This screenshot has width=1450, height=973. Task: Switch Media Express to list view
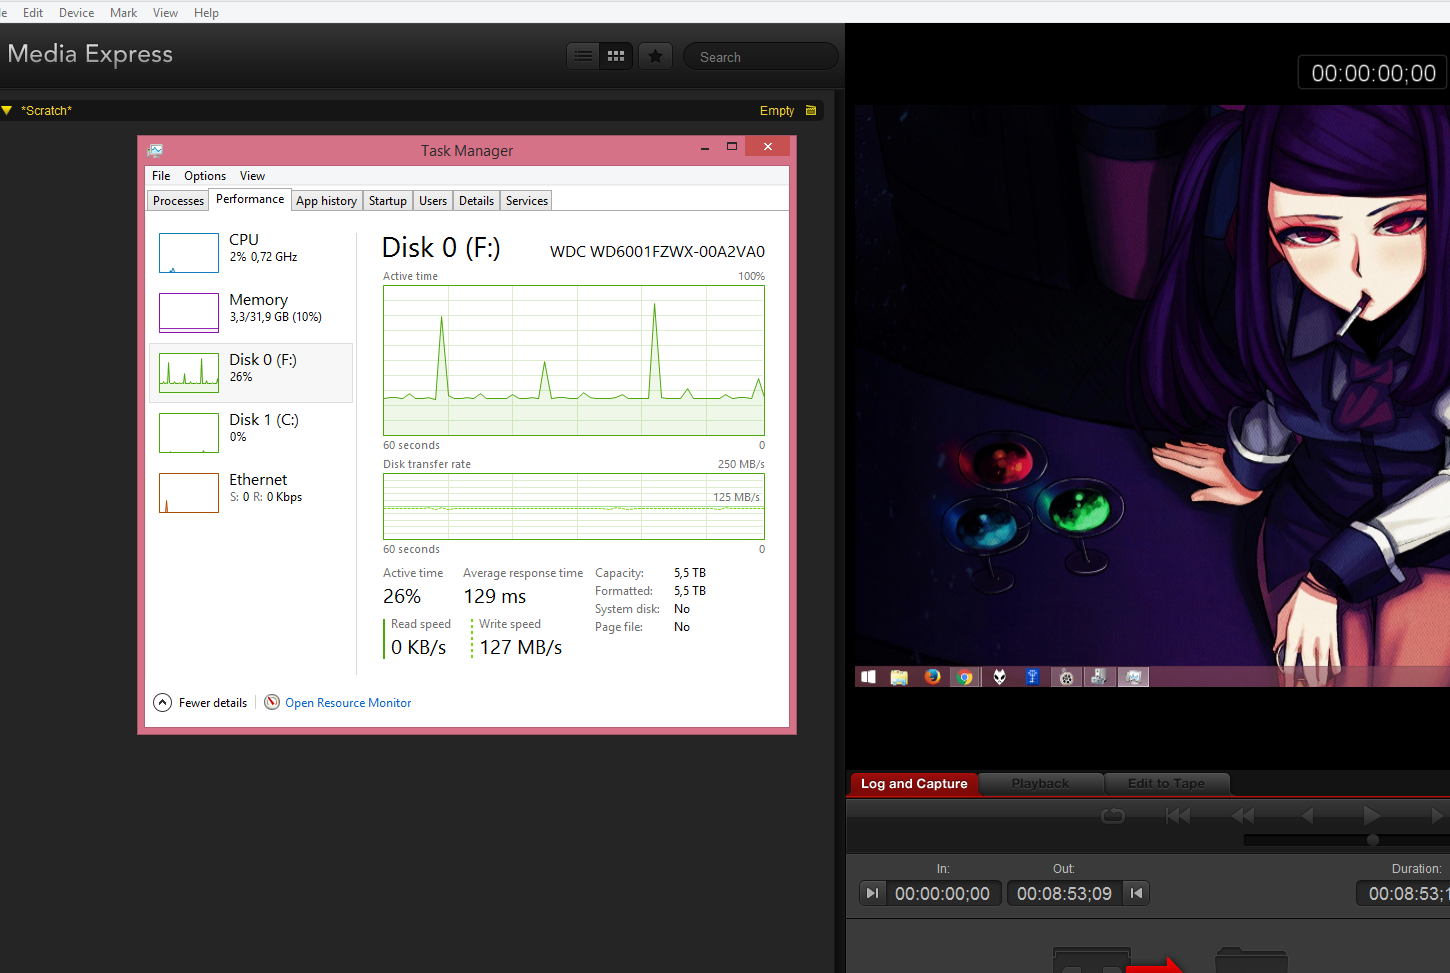pyautogui.click(x=583, y=56)
